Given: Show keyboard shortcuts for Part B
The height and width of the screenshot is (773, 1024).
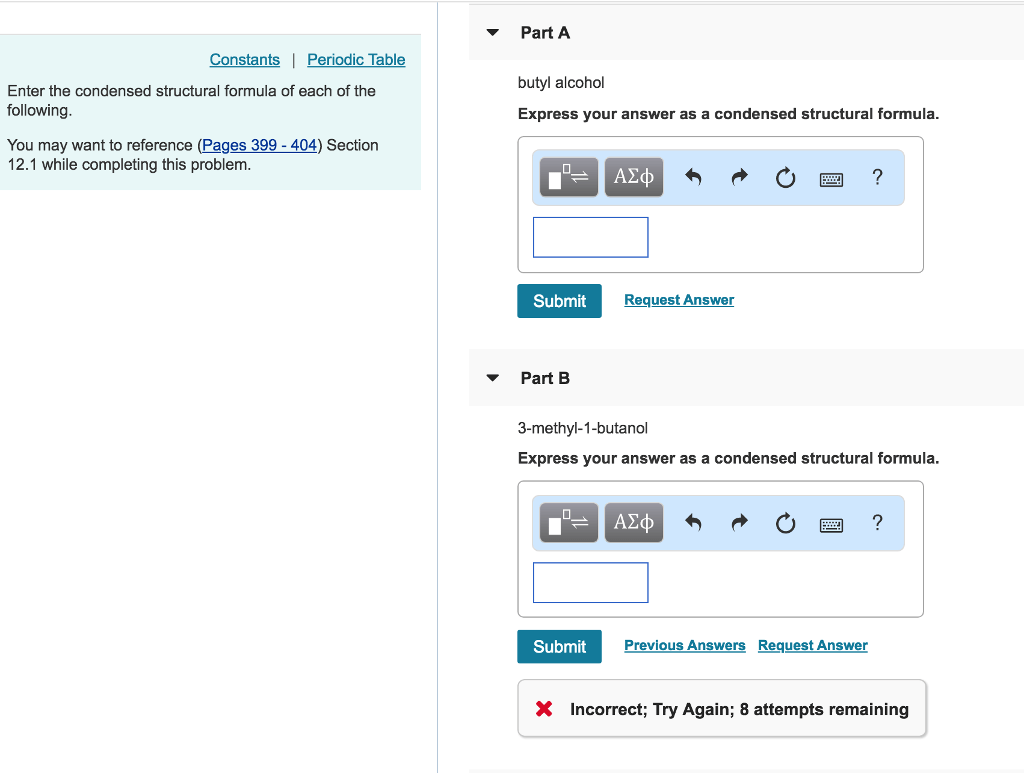Looking at the screenshot, I should (831, 524).
